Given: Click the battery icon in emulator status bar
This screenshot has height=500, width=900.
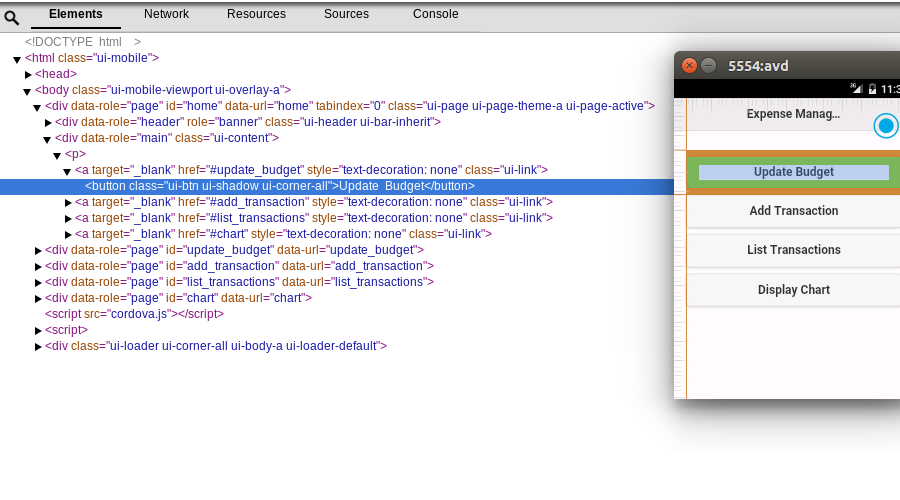Looking at the screenshot, I should point(872,88).
